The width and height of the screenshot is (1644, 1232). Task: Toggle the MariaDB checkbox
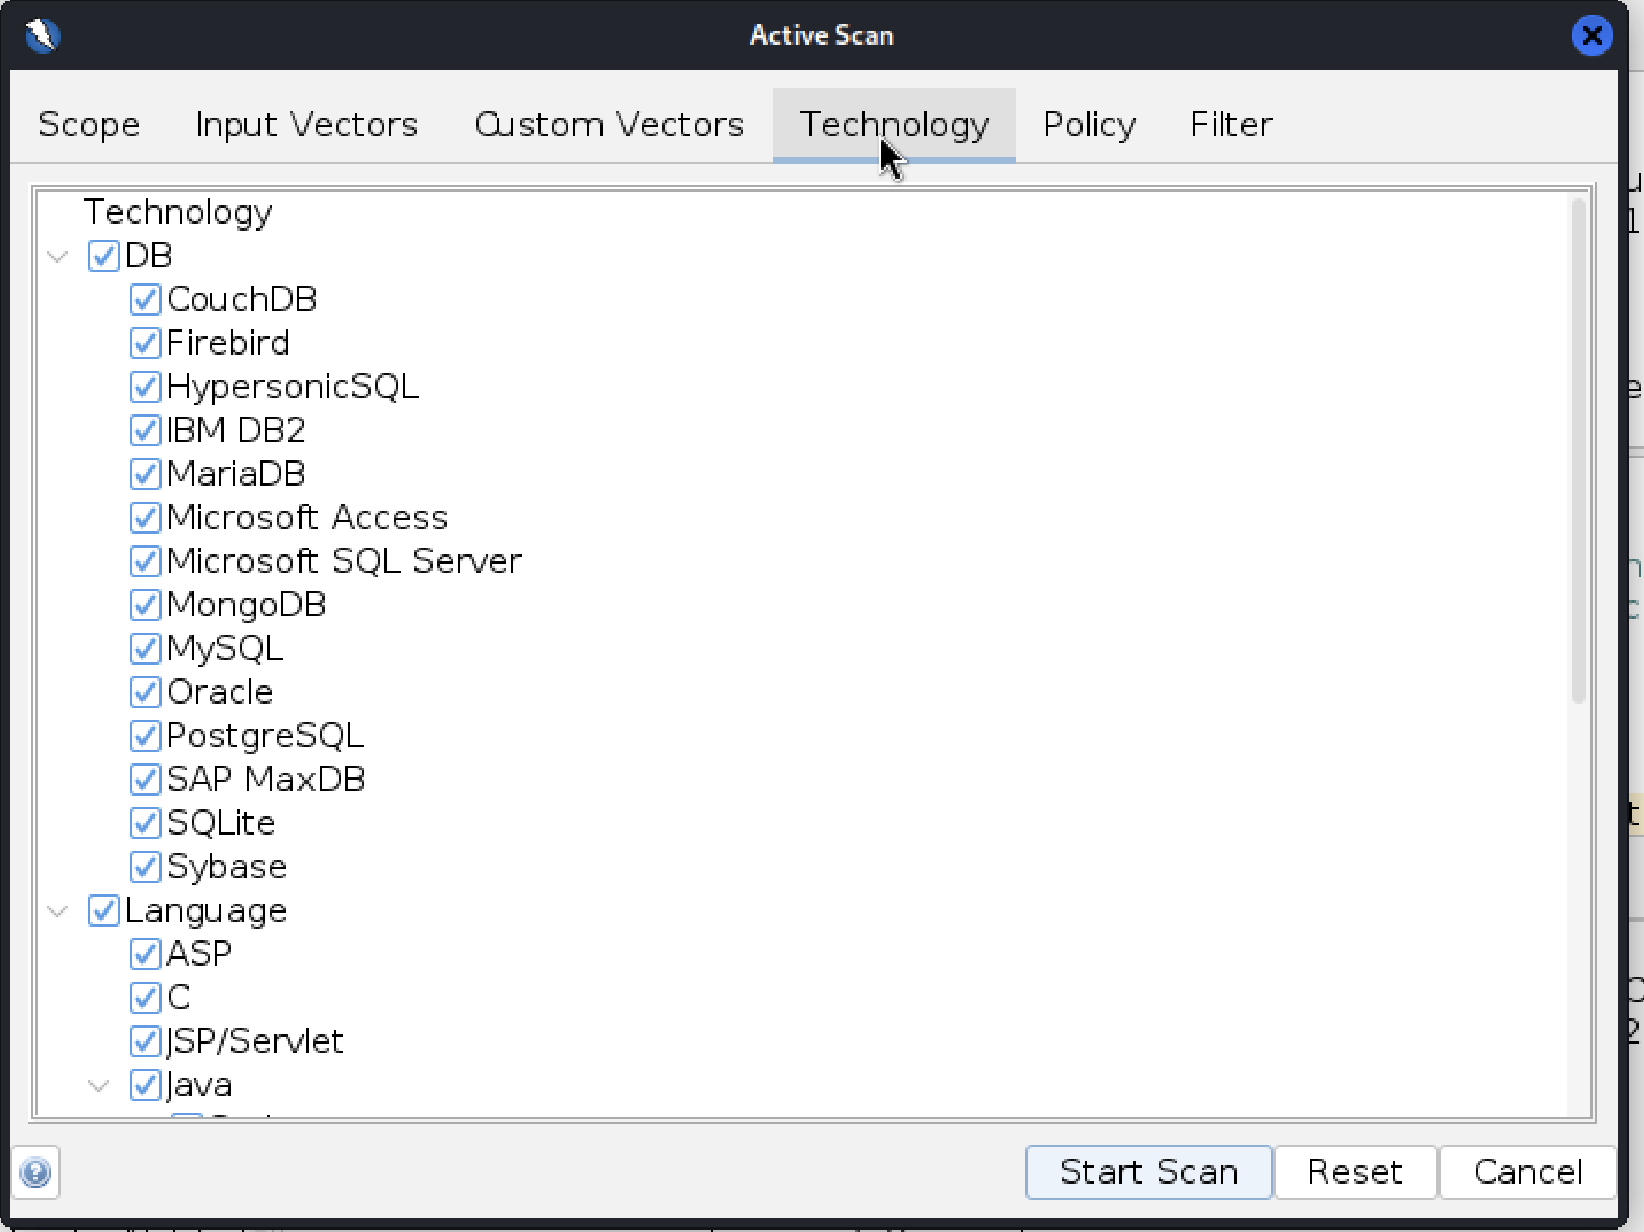pyautogui.click(x=145, y=474)
